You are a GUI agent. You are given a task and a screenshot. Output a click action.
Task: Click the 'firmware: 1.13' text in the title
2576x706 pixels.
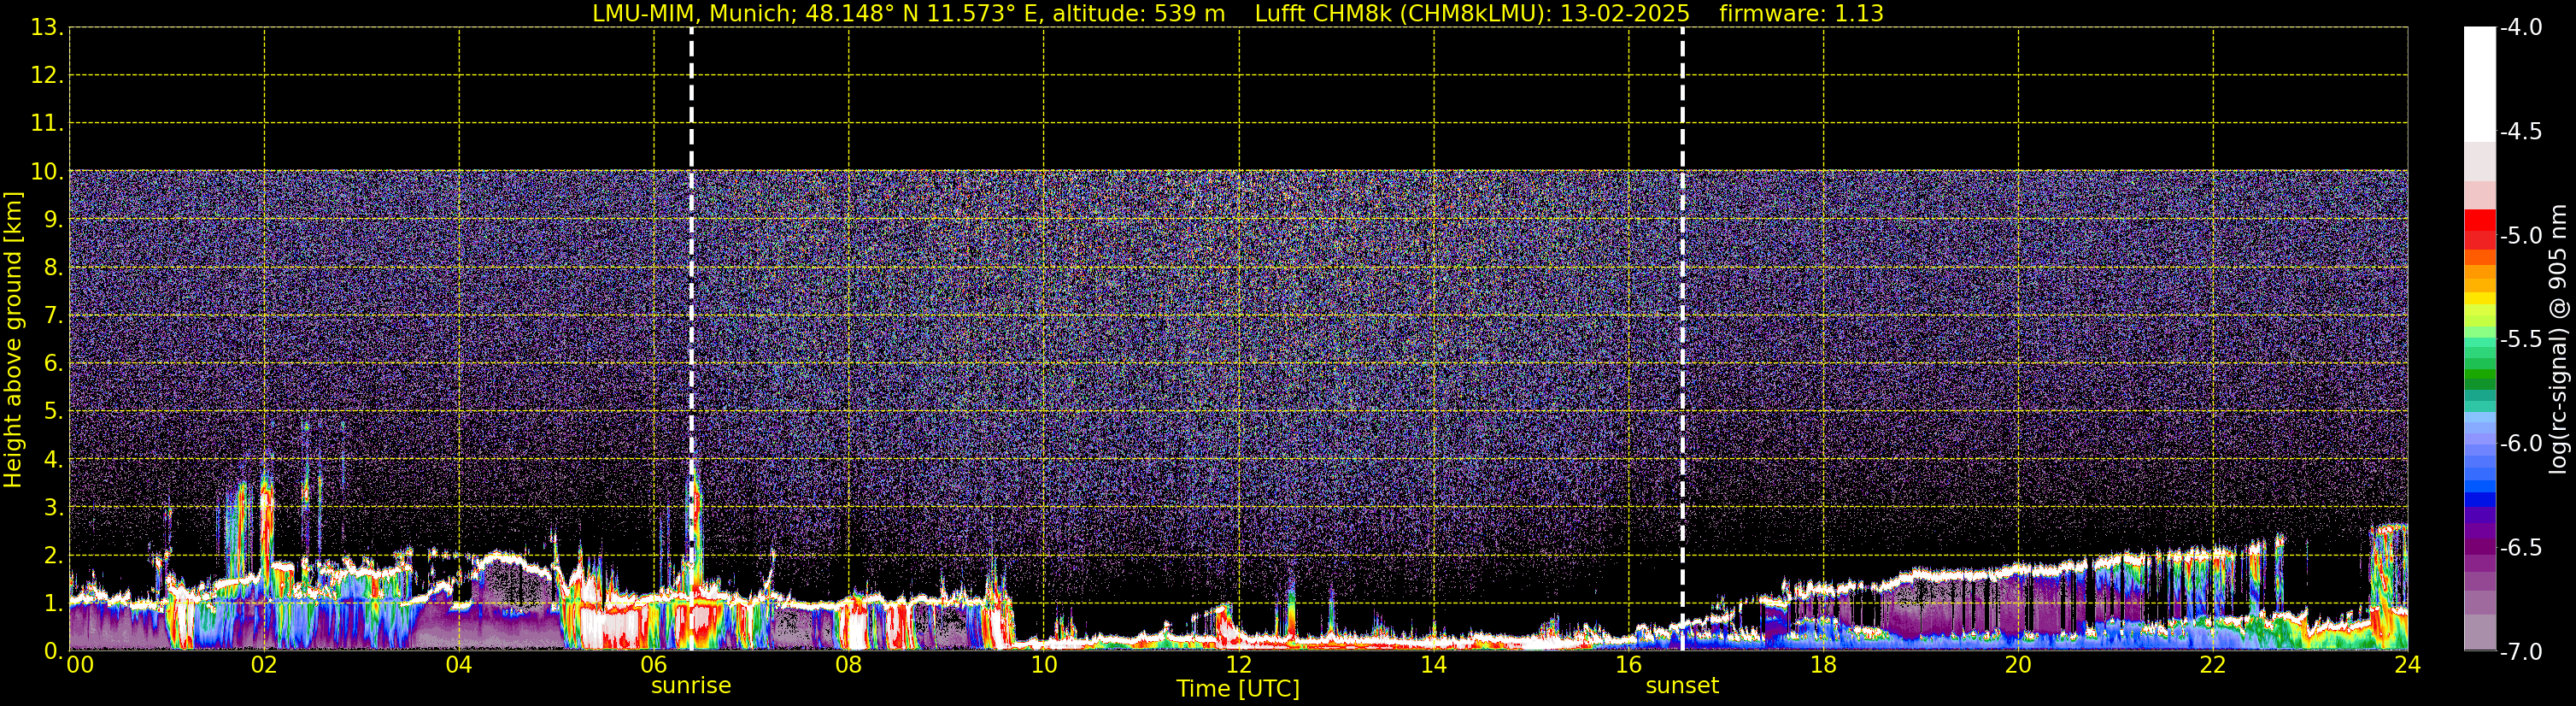pos(1801,14)
